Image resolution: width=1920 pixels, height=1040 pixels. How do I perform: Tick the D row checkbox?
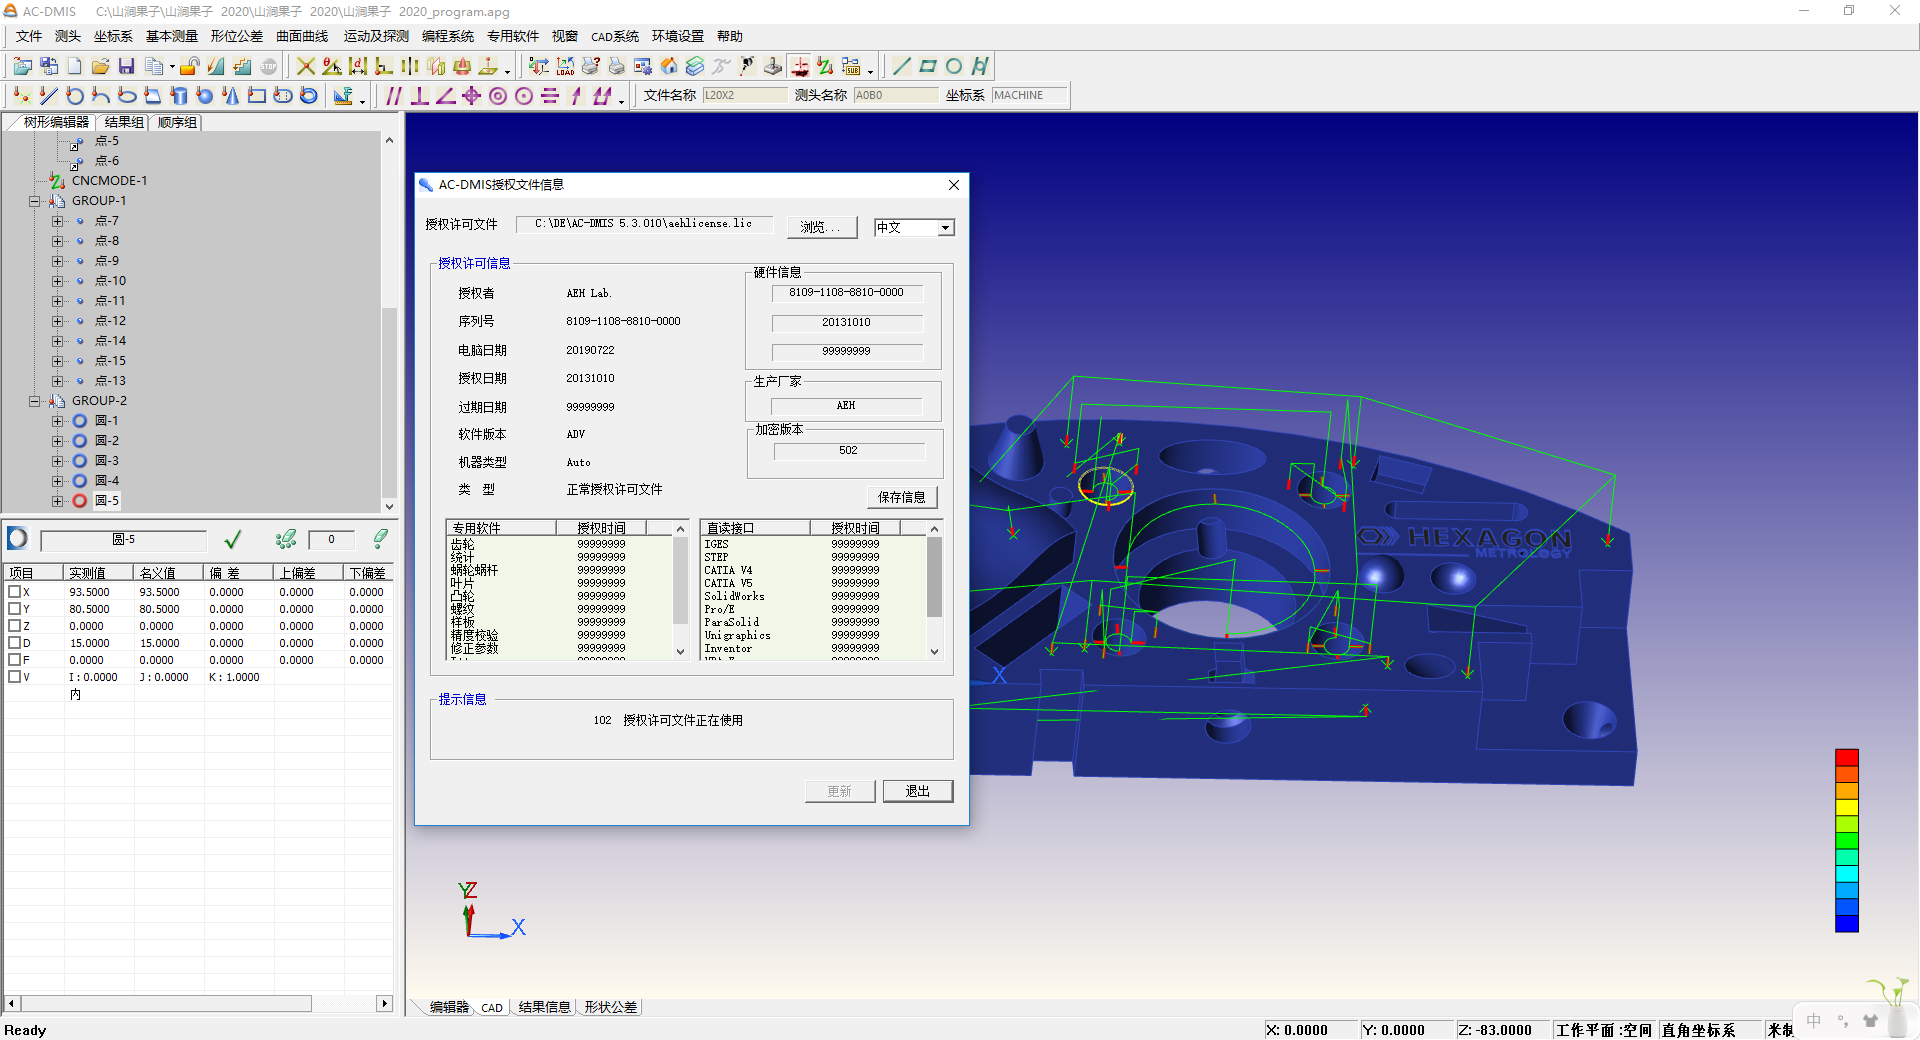pyautogui.click(x=14, y=643)
